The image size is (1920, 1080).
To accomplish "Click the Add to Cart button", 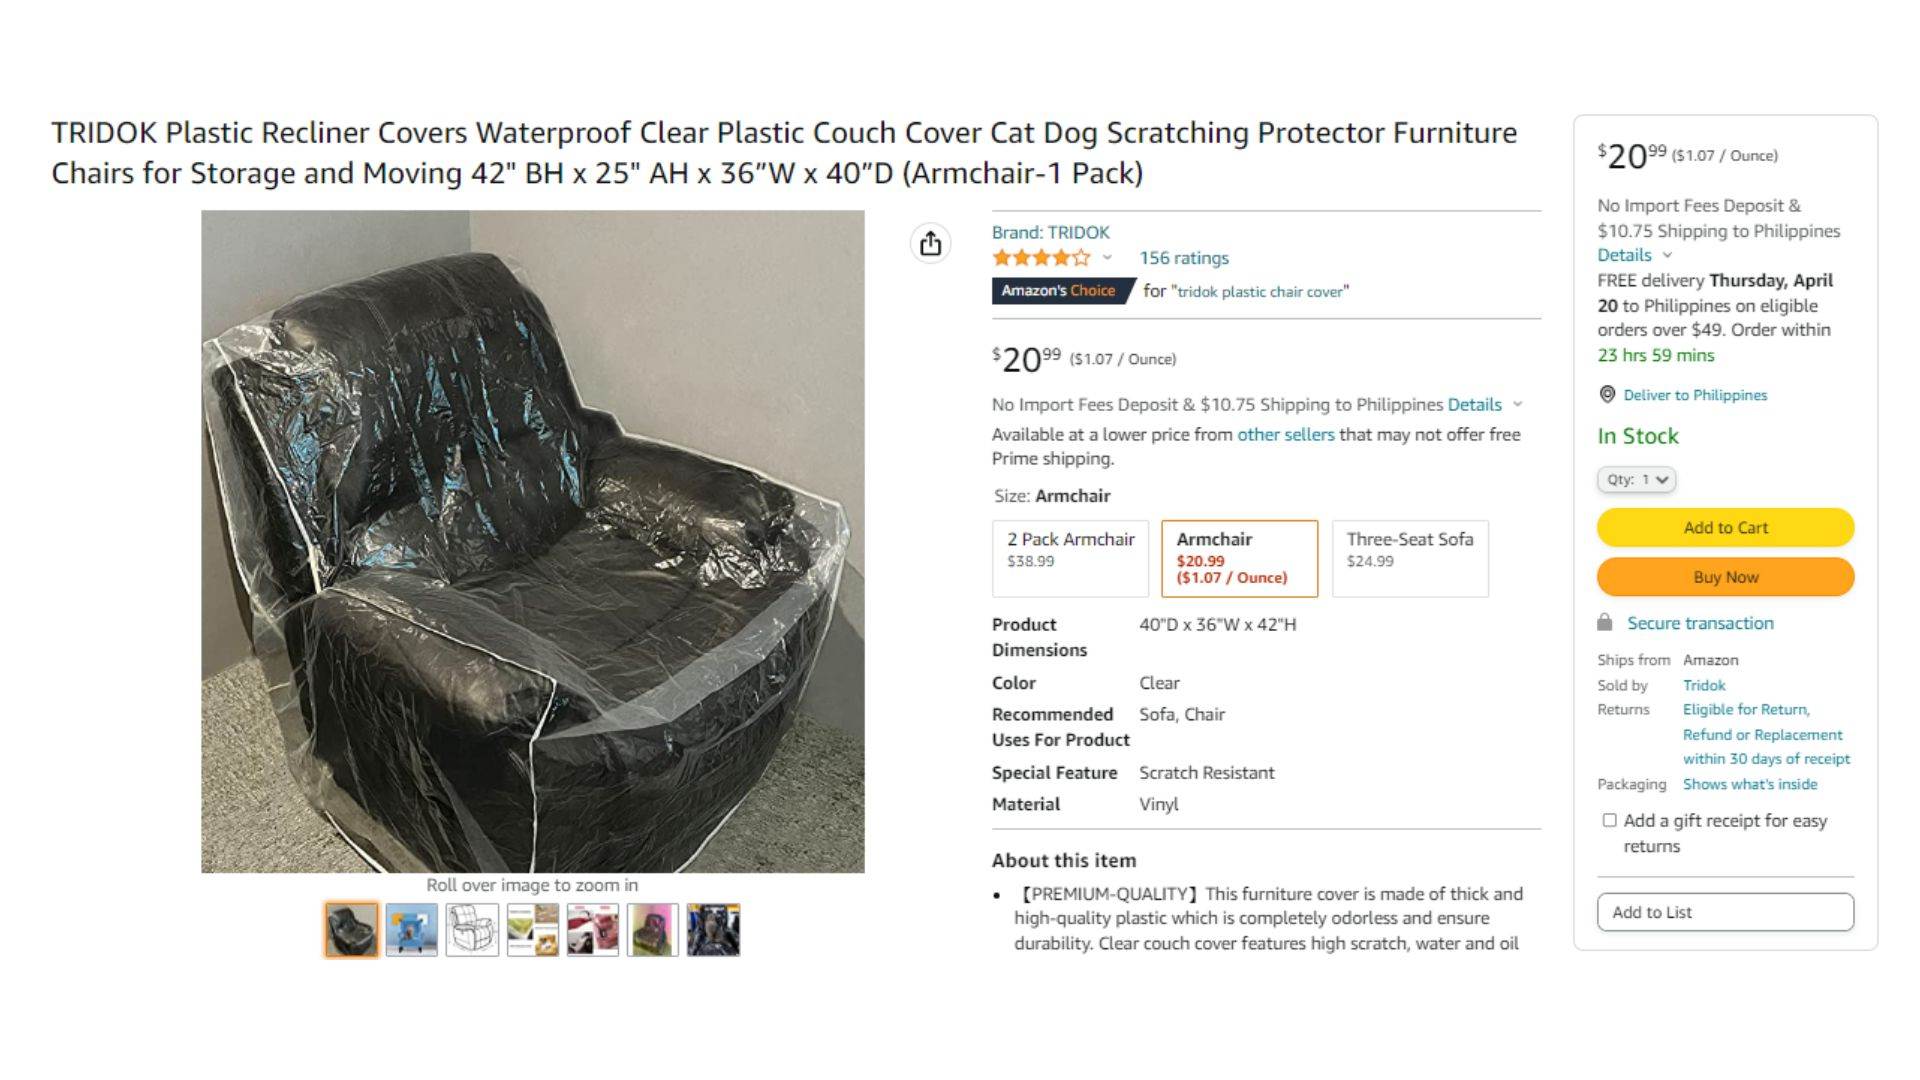I will point(1725,527).
